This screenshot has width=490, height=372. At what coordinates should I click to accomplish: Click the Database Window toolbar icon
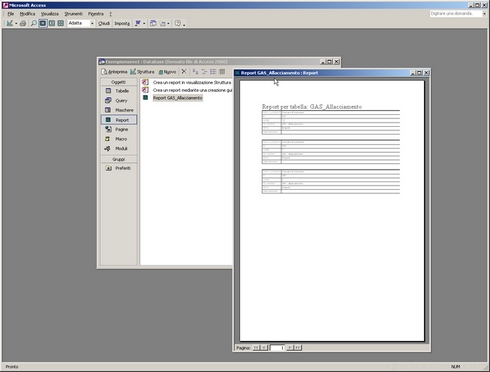pyautogui.click(x=153, y=23)
